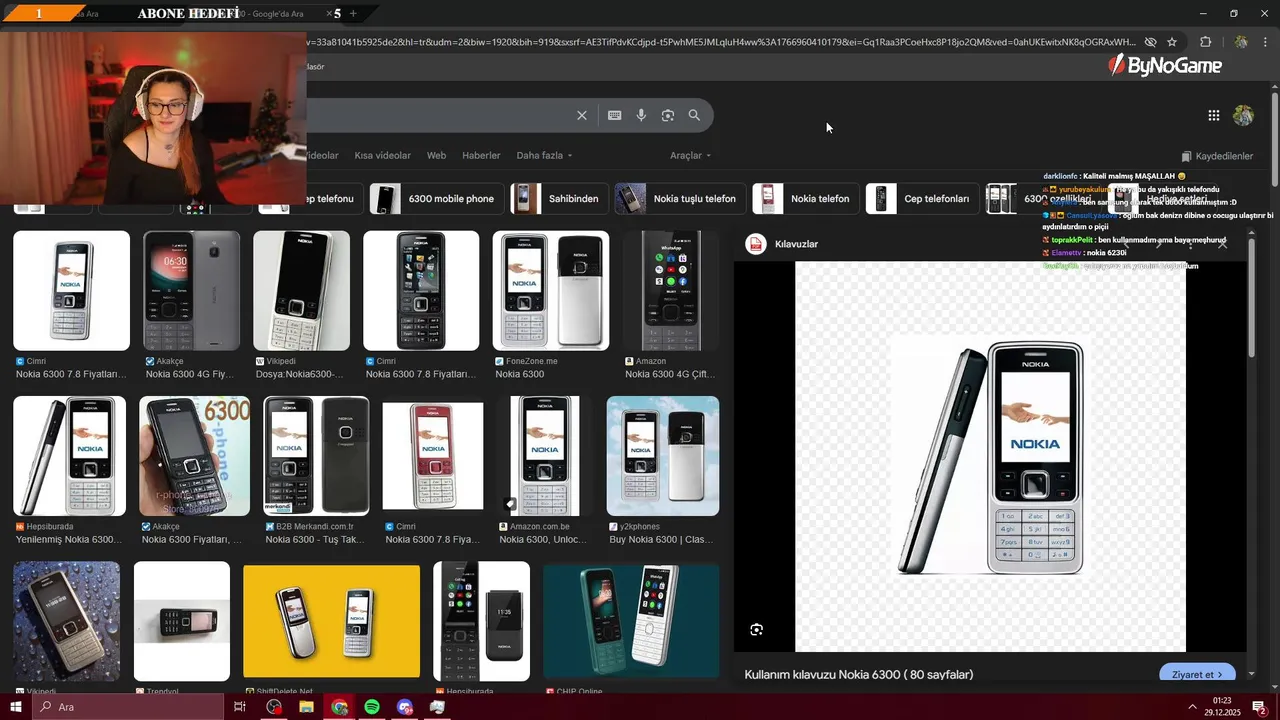Expand the Daha fazla dropdown
The width and height of the screenshot is (1280, 720).
pyautogui.click(x=544, y=156)
